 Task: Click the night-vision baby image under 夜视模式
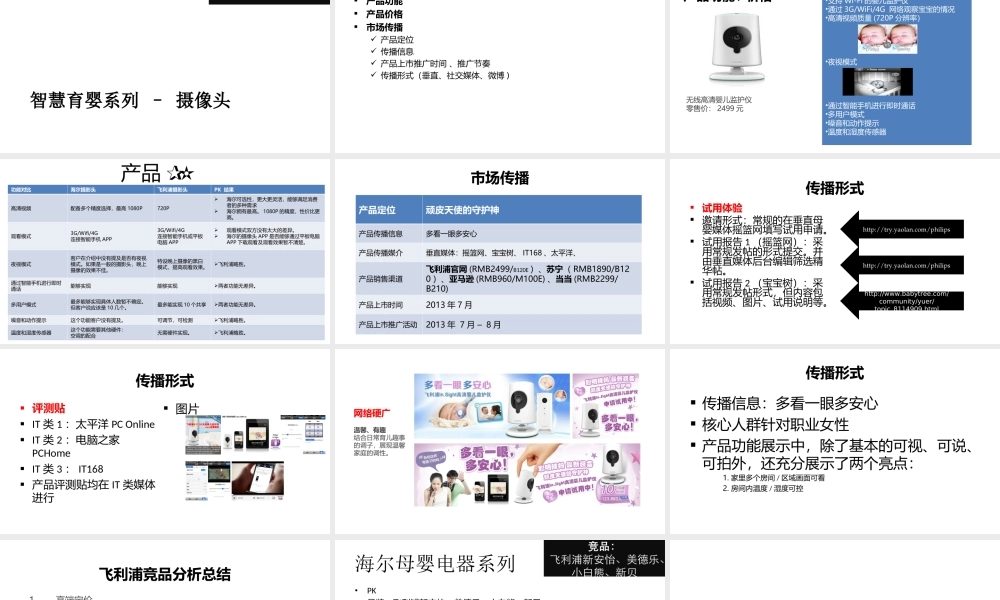[x=878, y=82]
